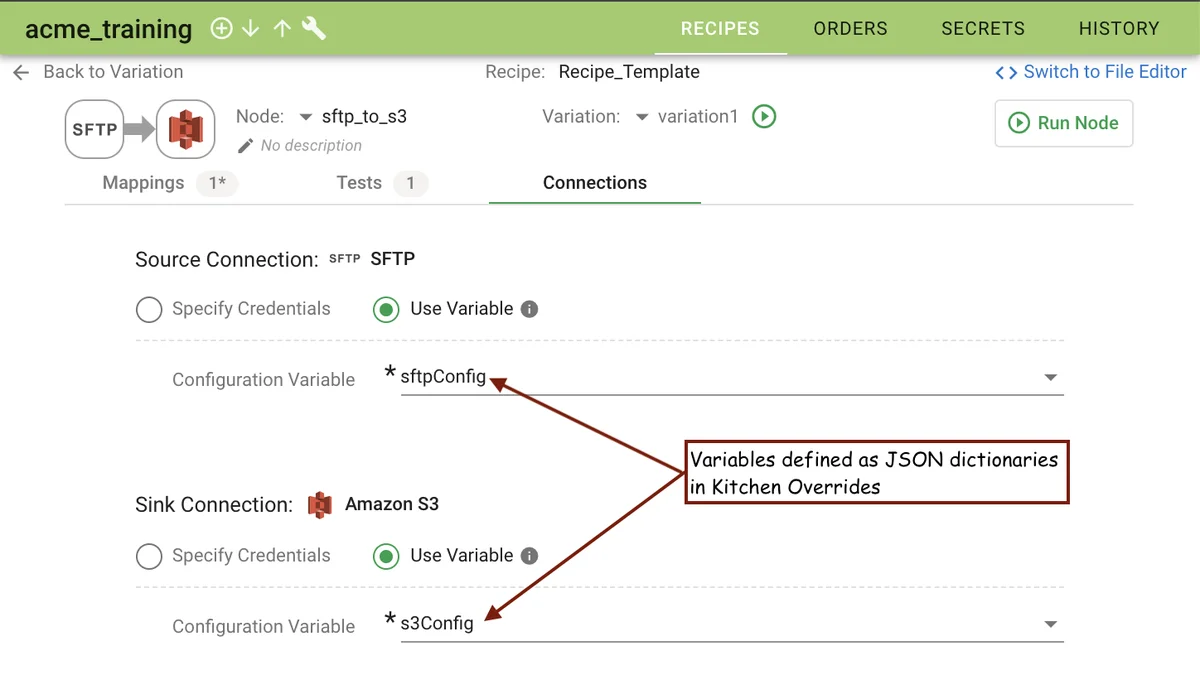Click the pencil icon to edit description

[245, 146]
